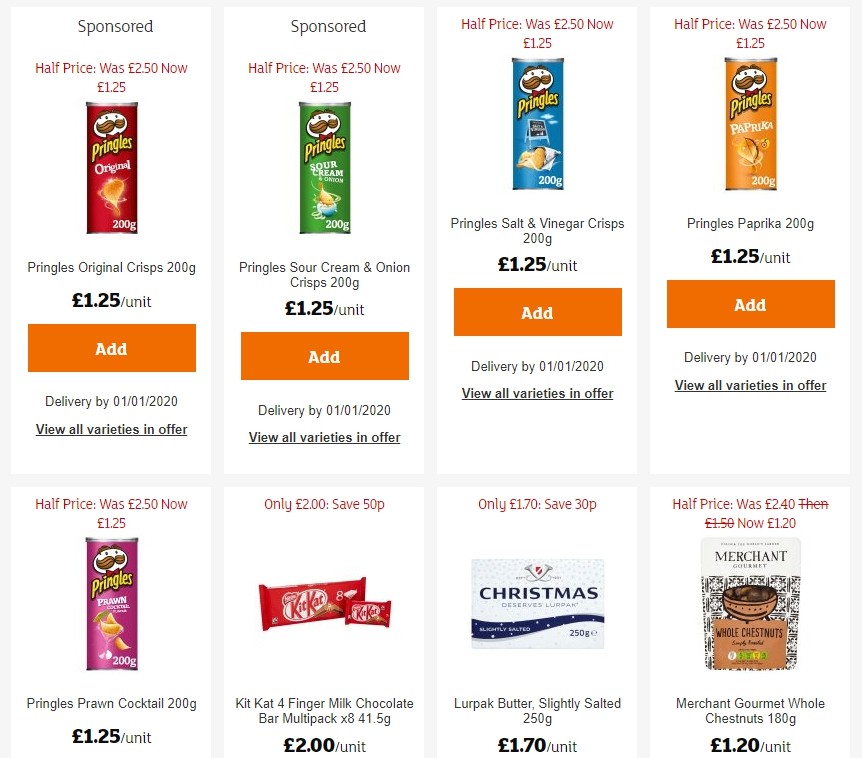Add Pringles Paprika 200g to basket

pyautogui.click(x=750, y=304)
